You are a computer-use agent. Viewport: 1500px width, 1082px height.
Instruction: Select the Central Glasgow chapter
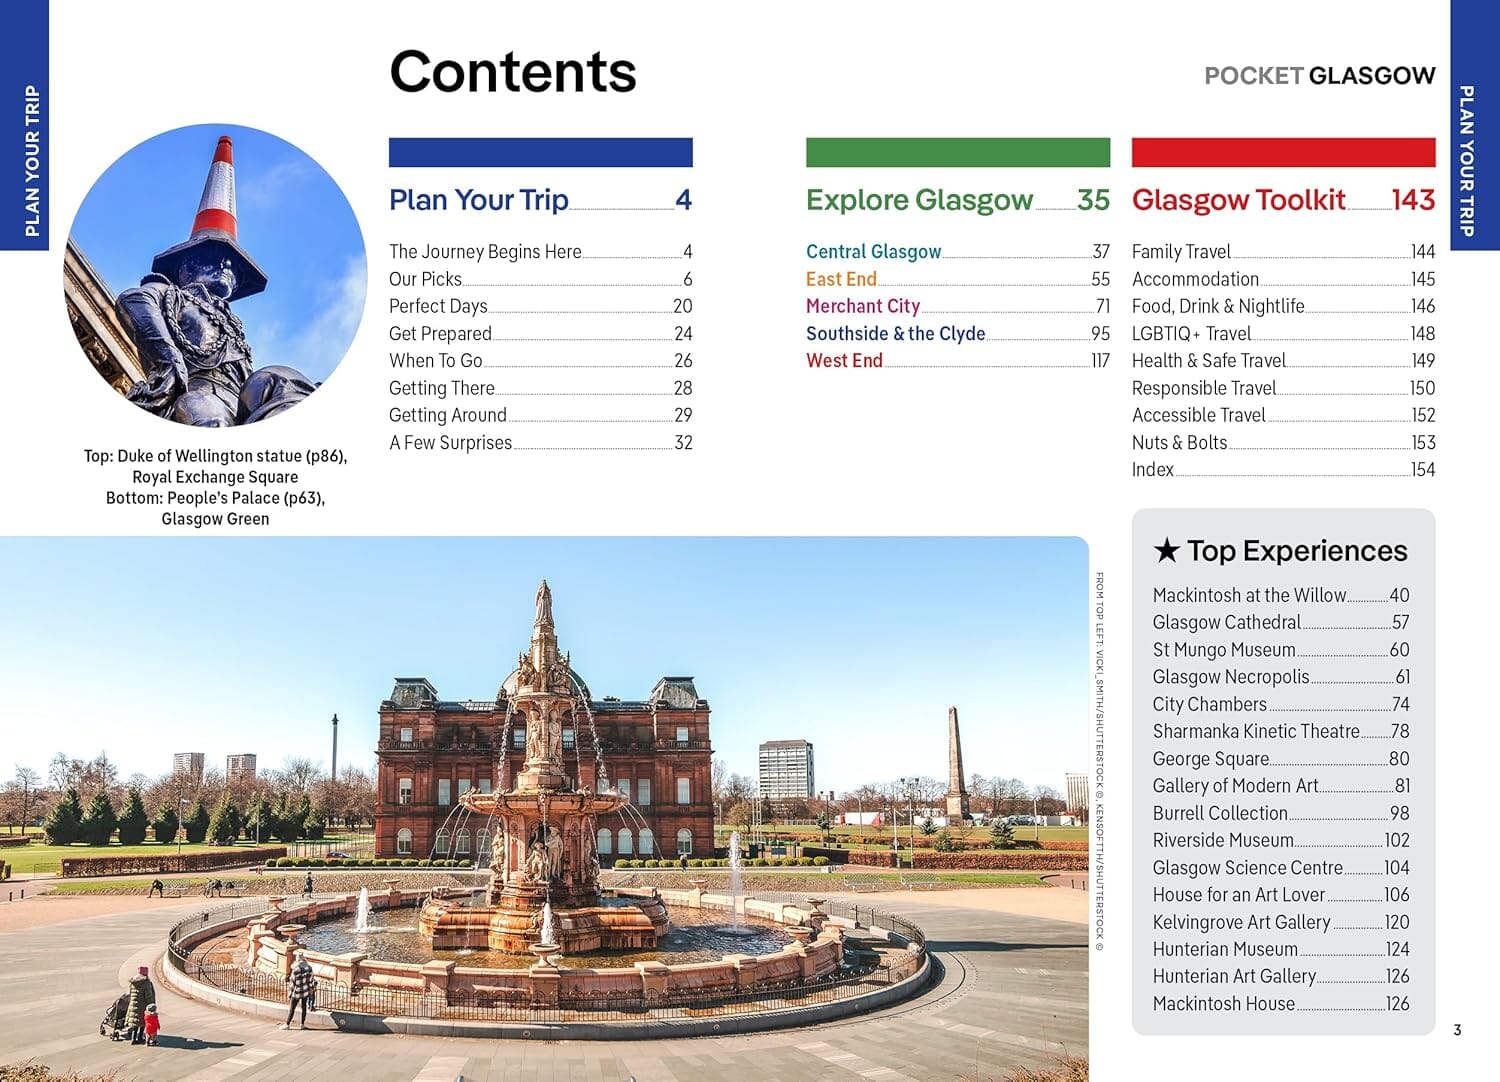872,252
